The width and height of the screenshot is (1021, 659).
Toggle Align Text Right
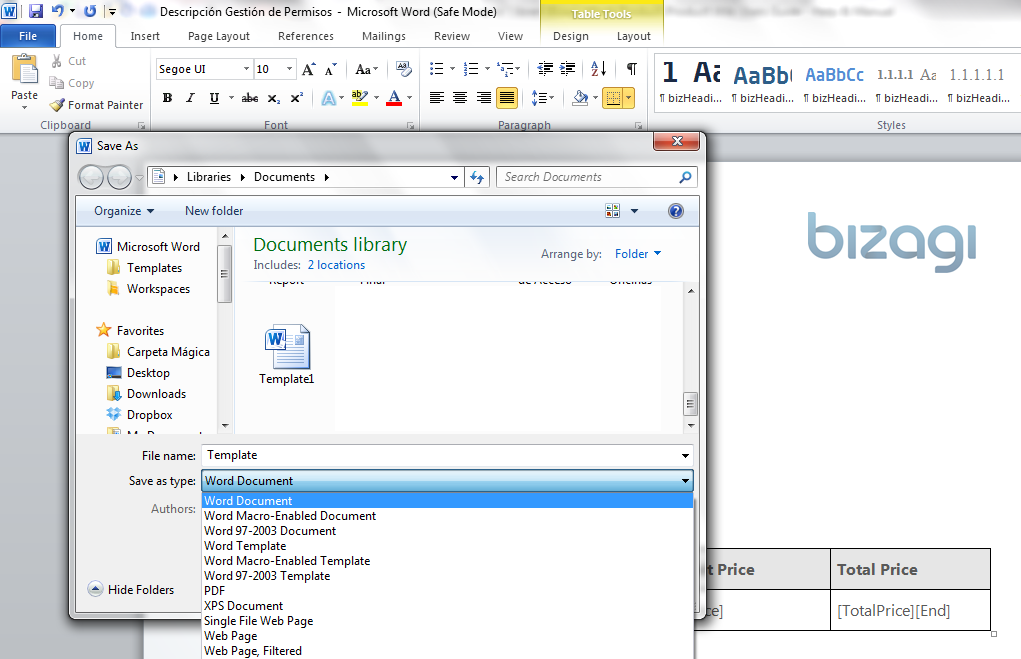click(x=483, y=98)
